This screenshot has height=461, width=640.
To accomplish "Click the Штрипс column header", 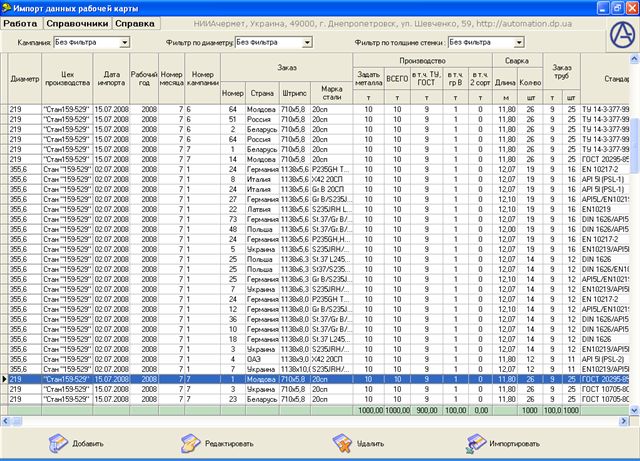I will tap(294, 93).
